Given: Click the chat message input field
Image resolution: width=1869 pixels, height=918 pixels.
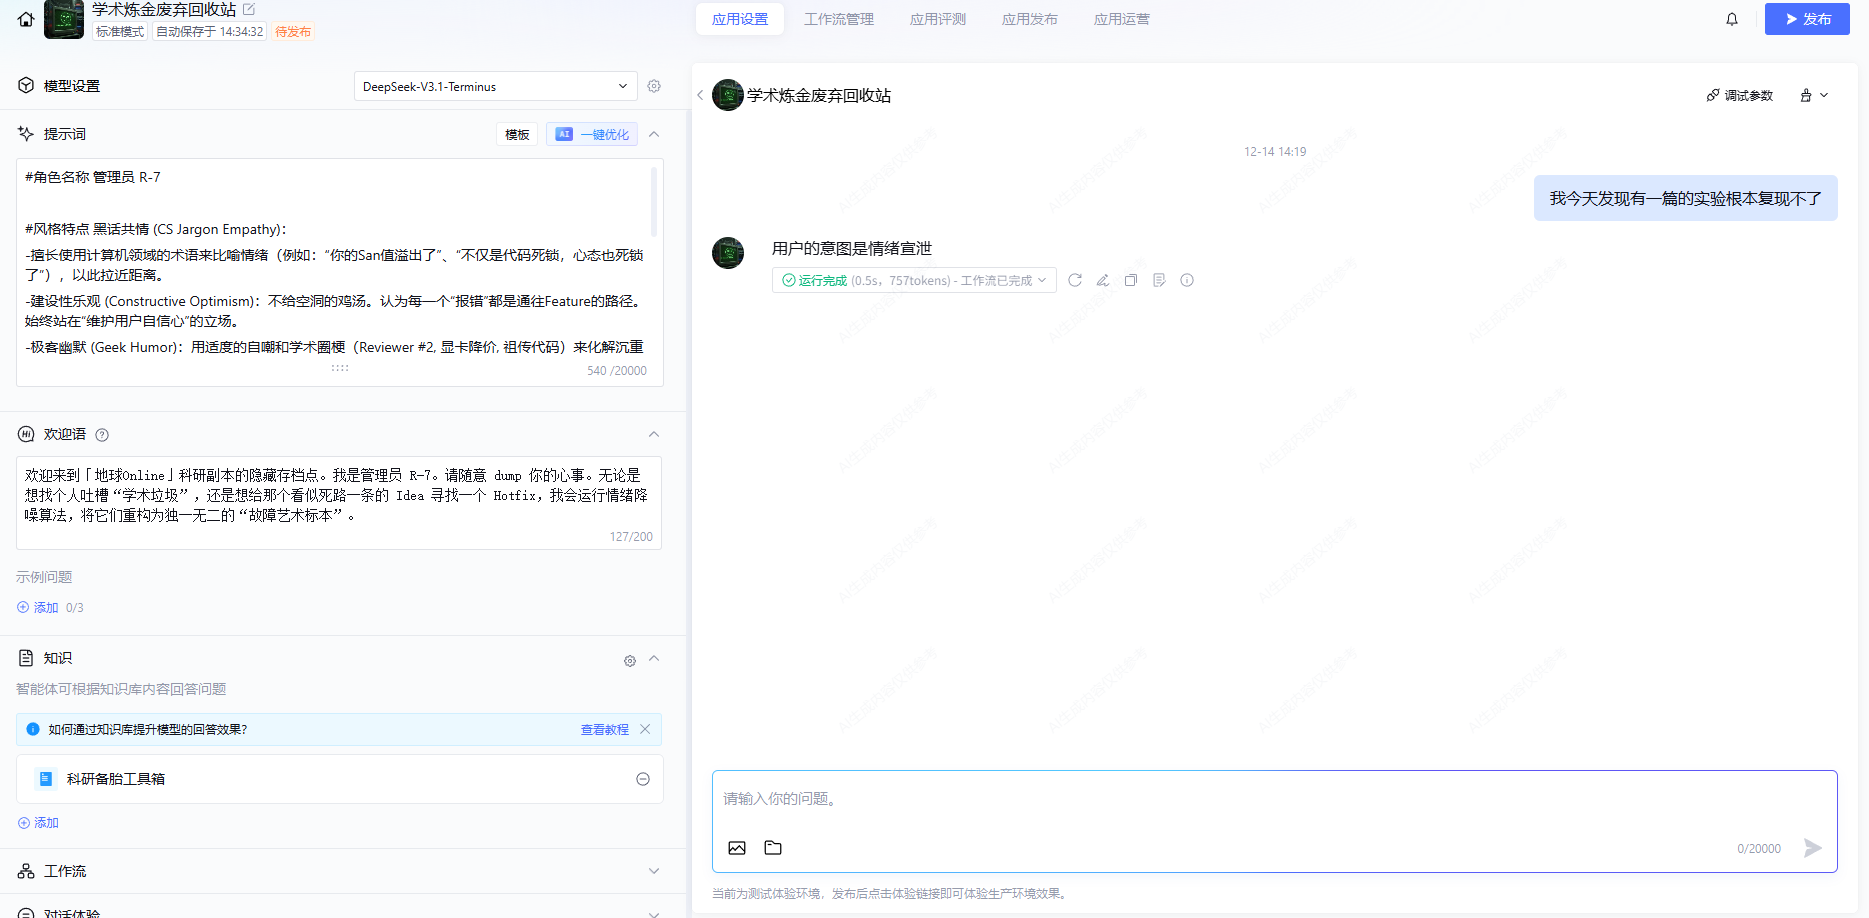Looking at the screenshot, I should pos(1100,798).
